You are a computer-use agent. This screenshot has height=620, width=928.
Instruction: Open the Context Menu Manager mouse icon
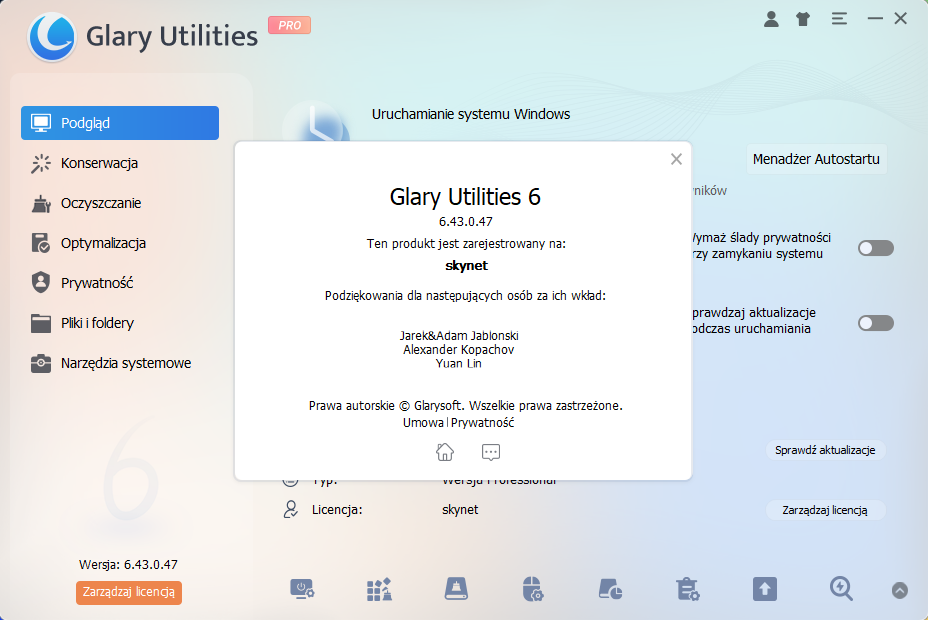(533, 589)
